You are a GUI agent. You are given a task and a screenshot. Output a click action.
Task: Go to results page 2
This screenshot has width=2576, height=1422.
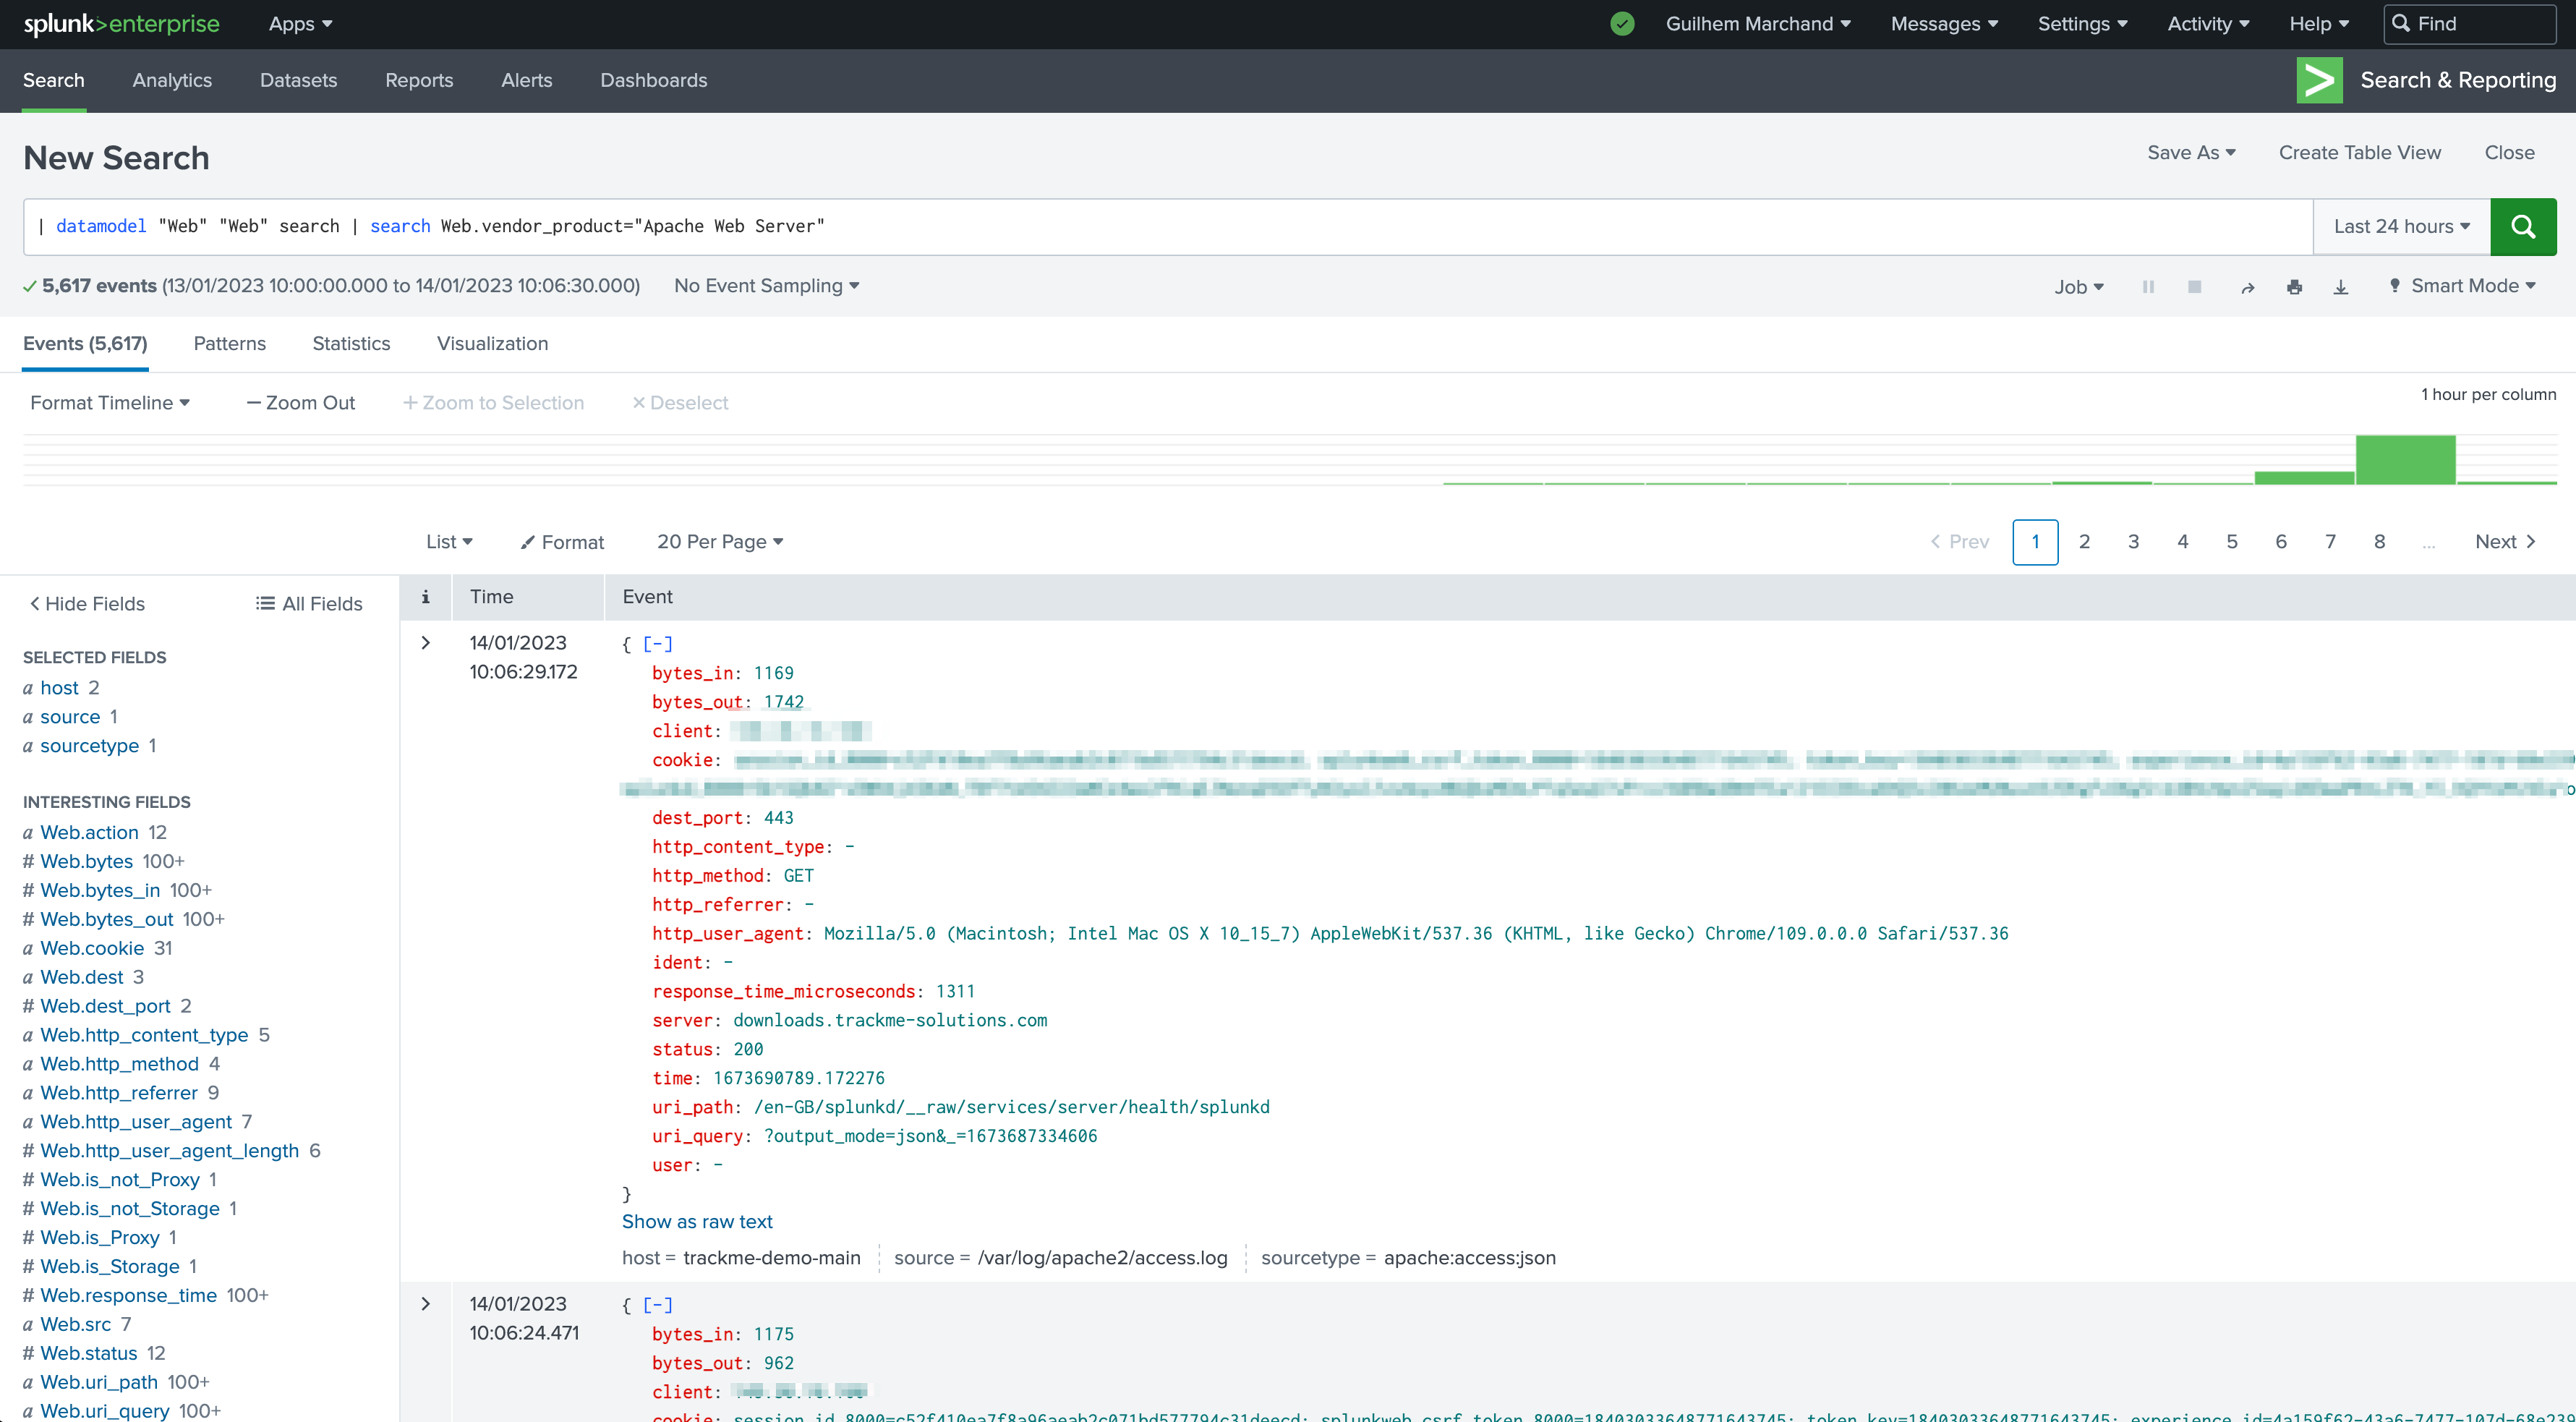click(x=2084, y=542)
